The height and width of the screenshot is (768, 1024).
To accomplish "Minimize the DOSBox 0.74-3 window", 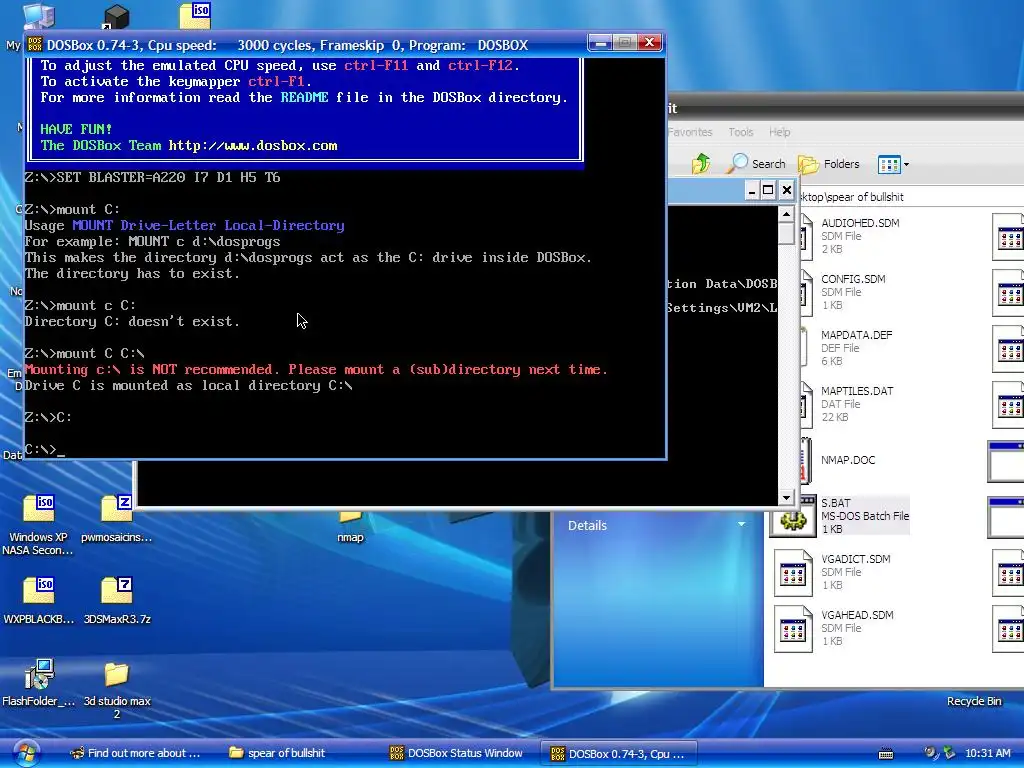I will pos(600,42).
